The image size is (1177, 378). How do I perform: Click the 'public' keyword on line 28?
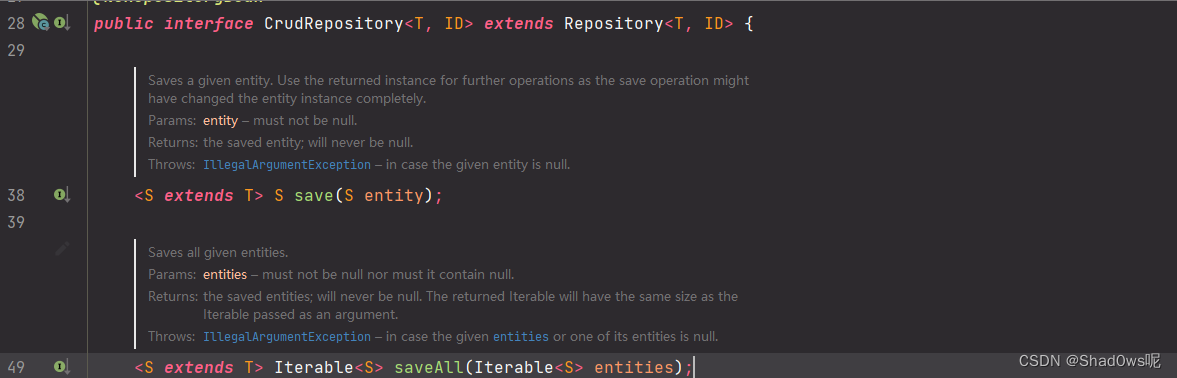coord(124,24)
